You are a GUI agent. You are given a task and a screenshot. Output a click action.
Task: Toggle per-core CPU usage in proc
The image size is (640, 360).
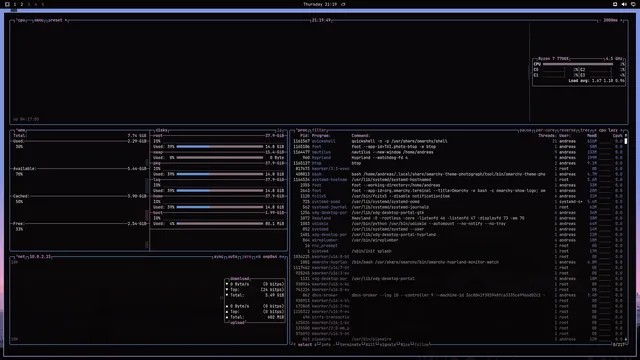point(545,130)
